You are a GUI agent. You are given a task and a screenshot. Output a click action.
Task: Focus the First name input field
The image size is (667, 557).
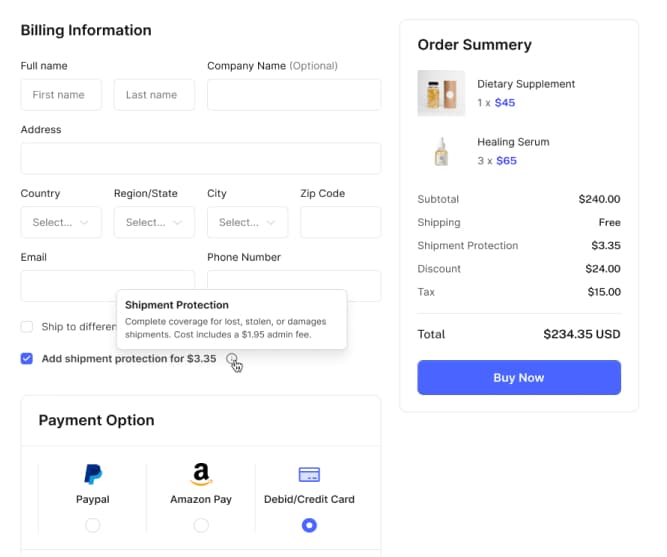tap(61, 94)
